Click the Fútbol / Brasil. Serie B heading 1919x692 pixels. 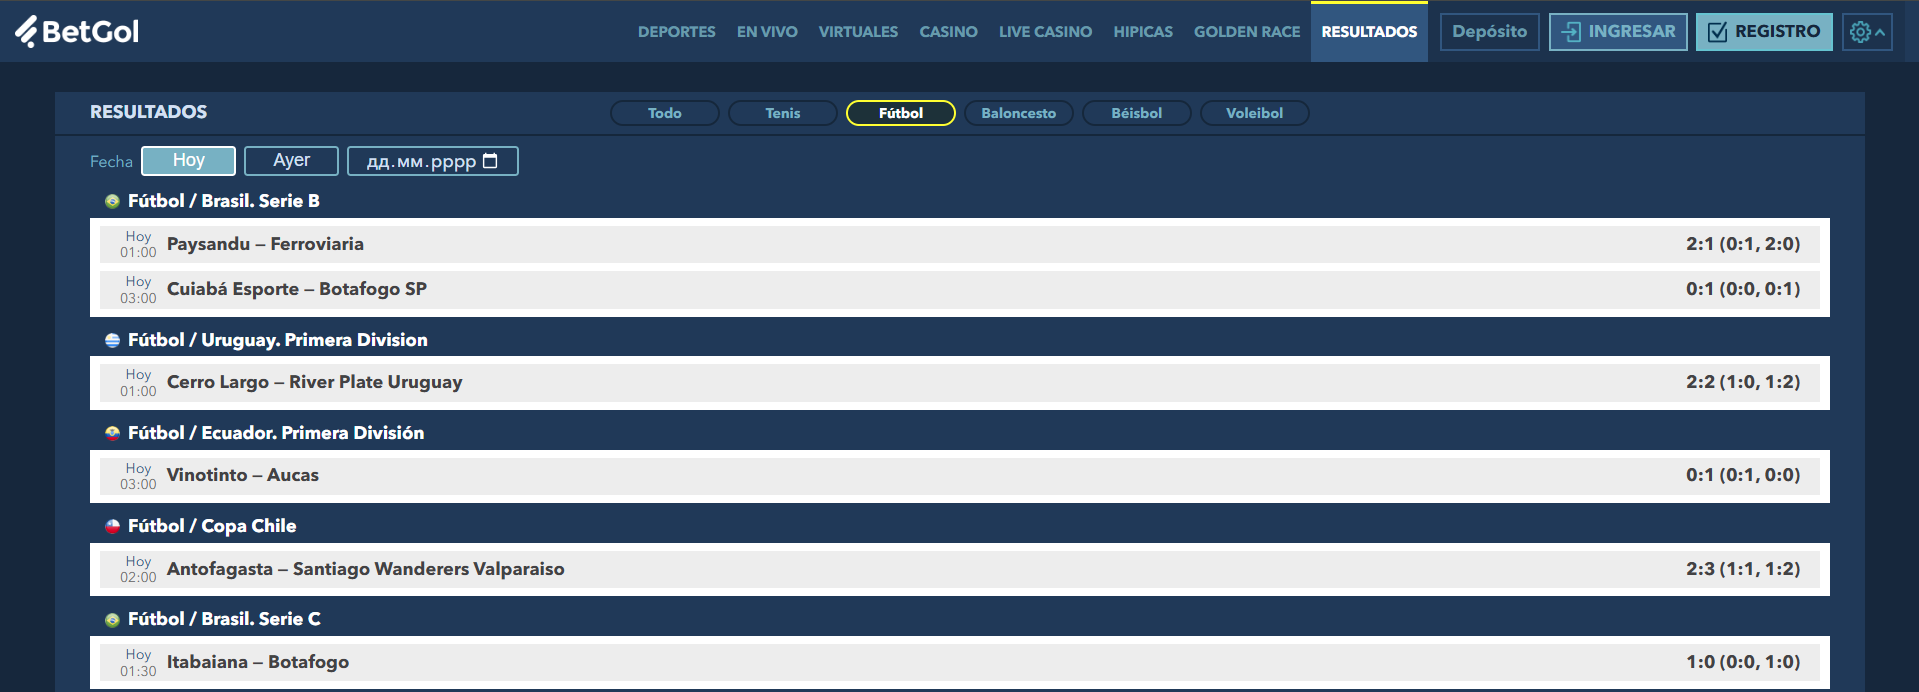[x=224, y=201]
